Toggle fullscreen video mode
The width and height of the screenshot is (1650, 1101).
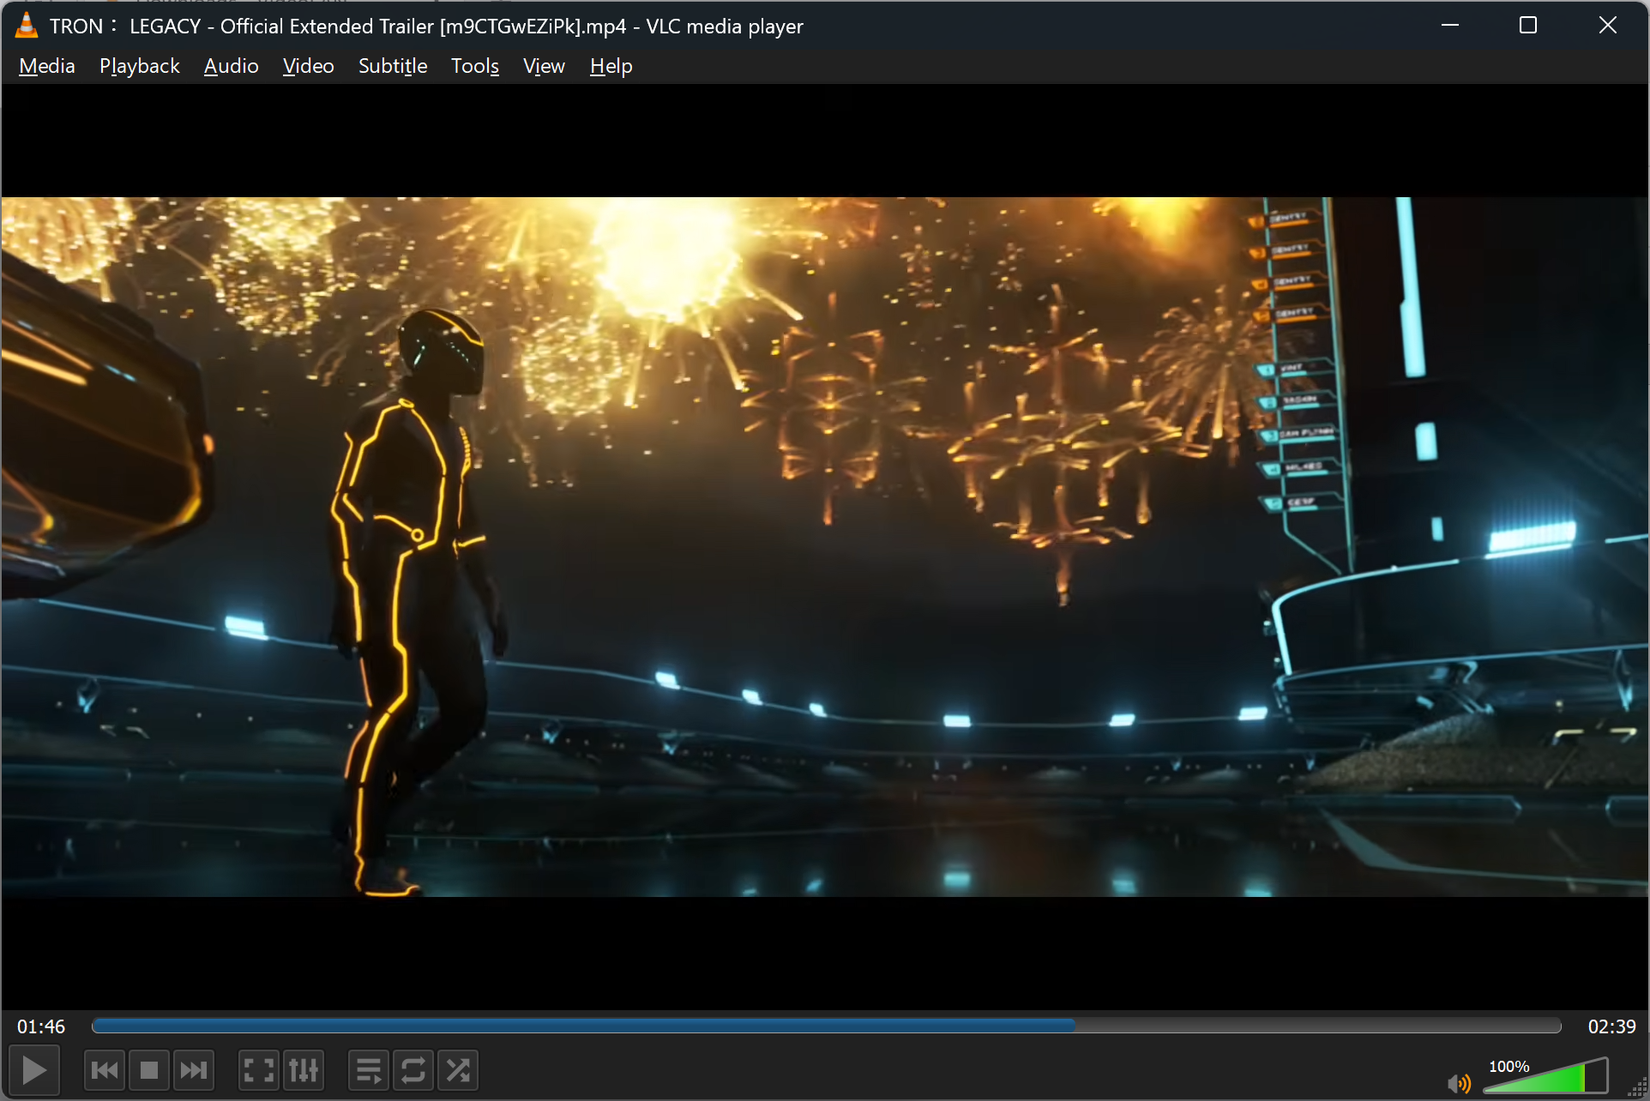tap(259, 1071)
